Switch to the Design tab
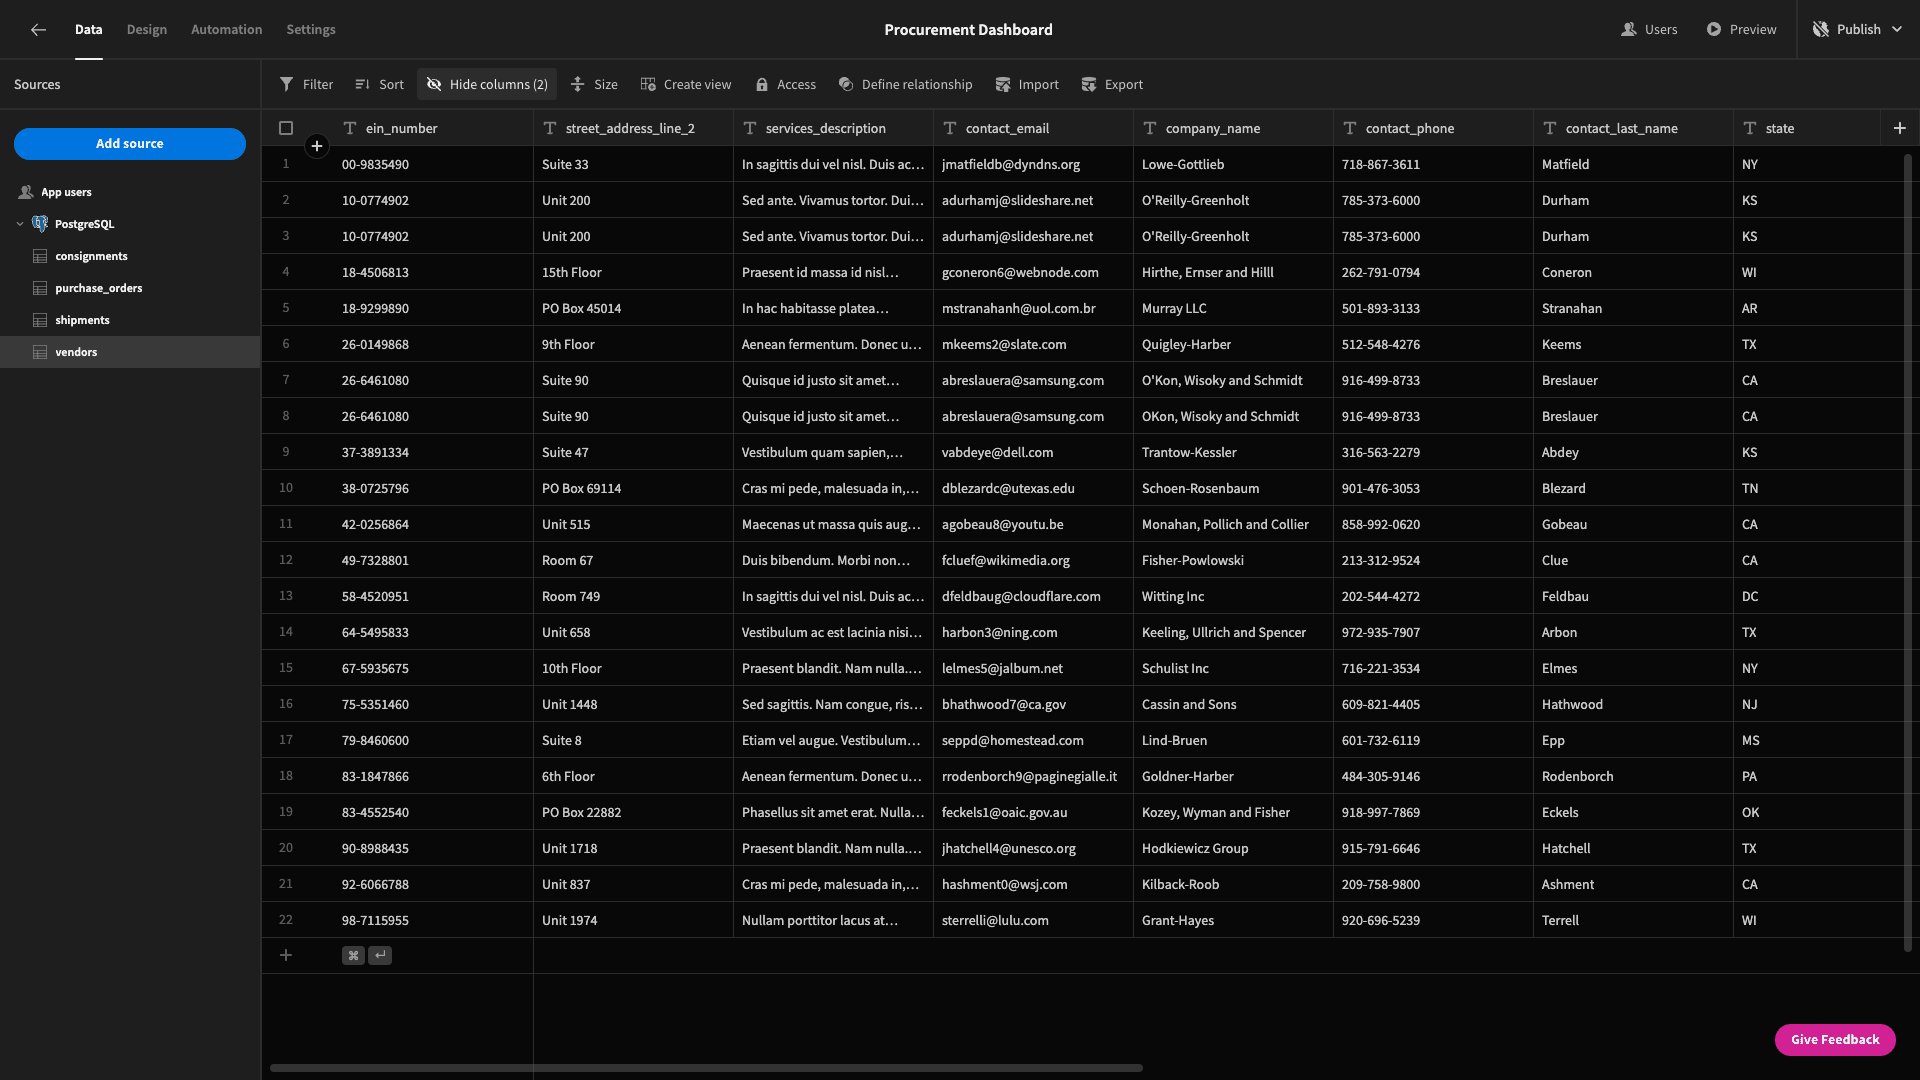The height and width of the screenshot is (1080, 1920). 147,30
